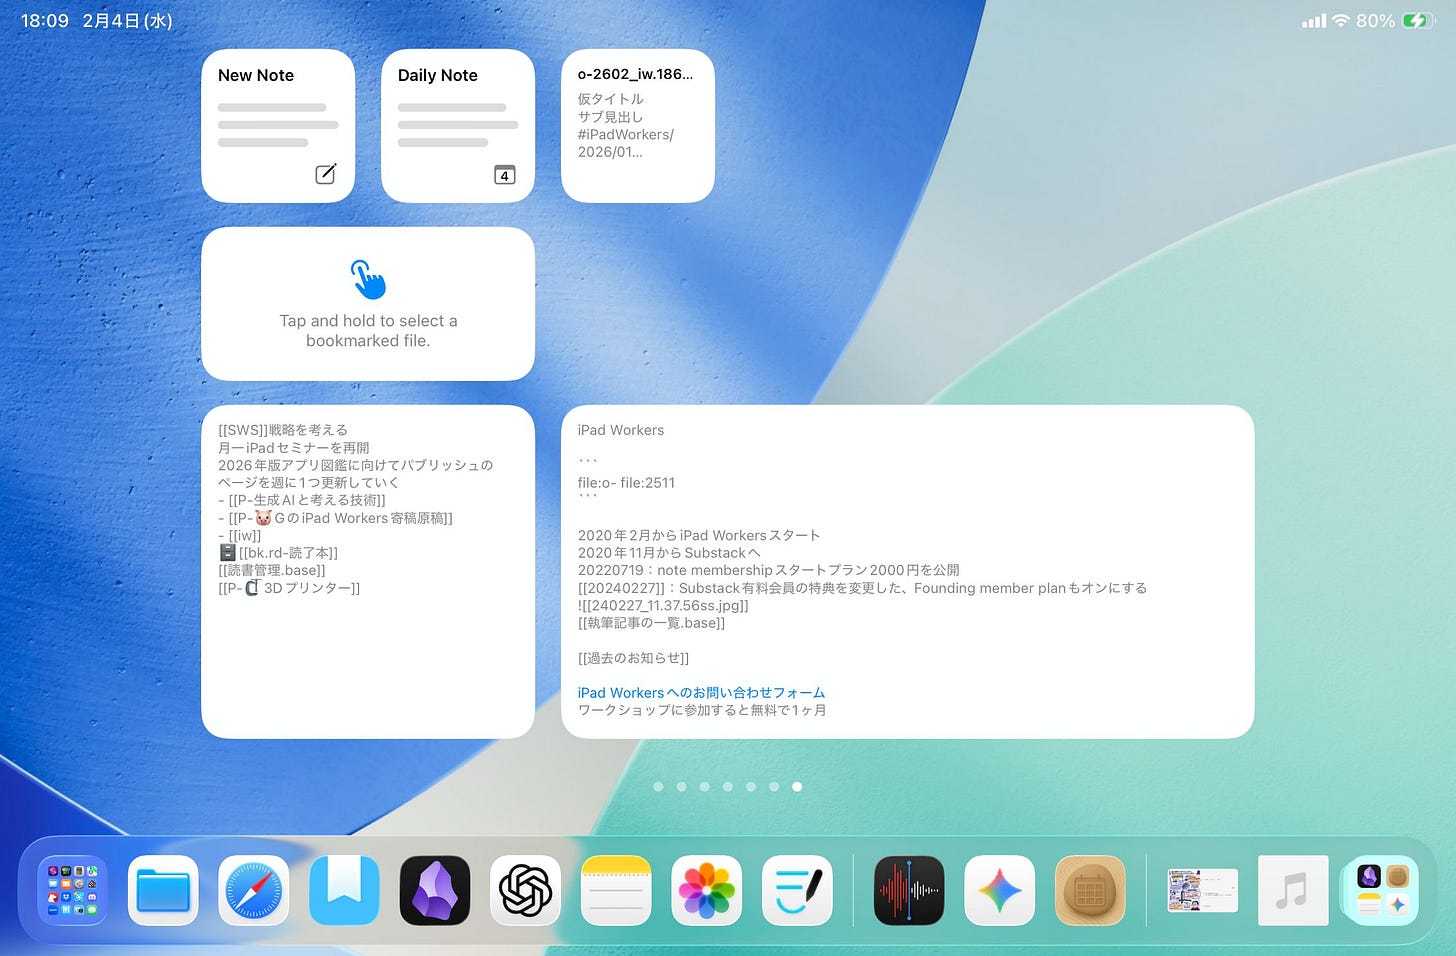Image resolution: width=1456 pixels, height=956 pixels.
Task: Open the wooden calendar app
Action: pos(1089,890)
